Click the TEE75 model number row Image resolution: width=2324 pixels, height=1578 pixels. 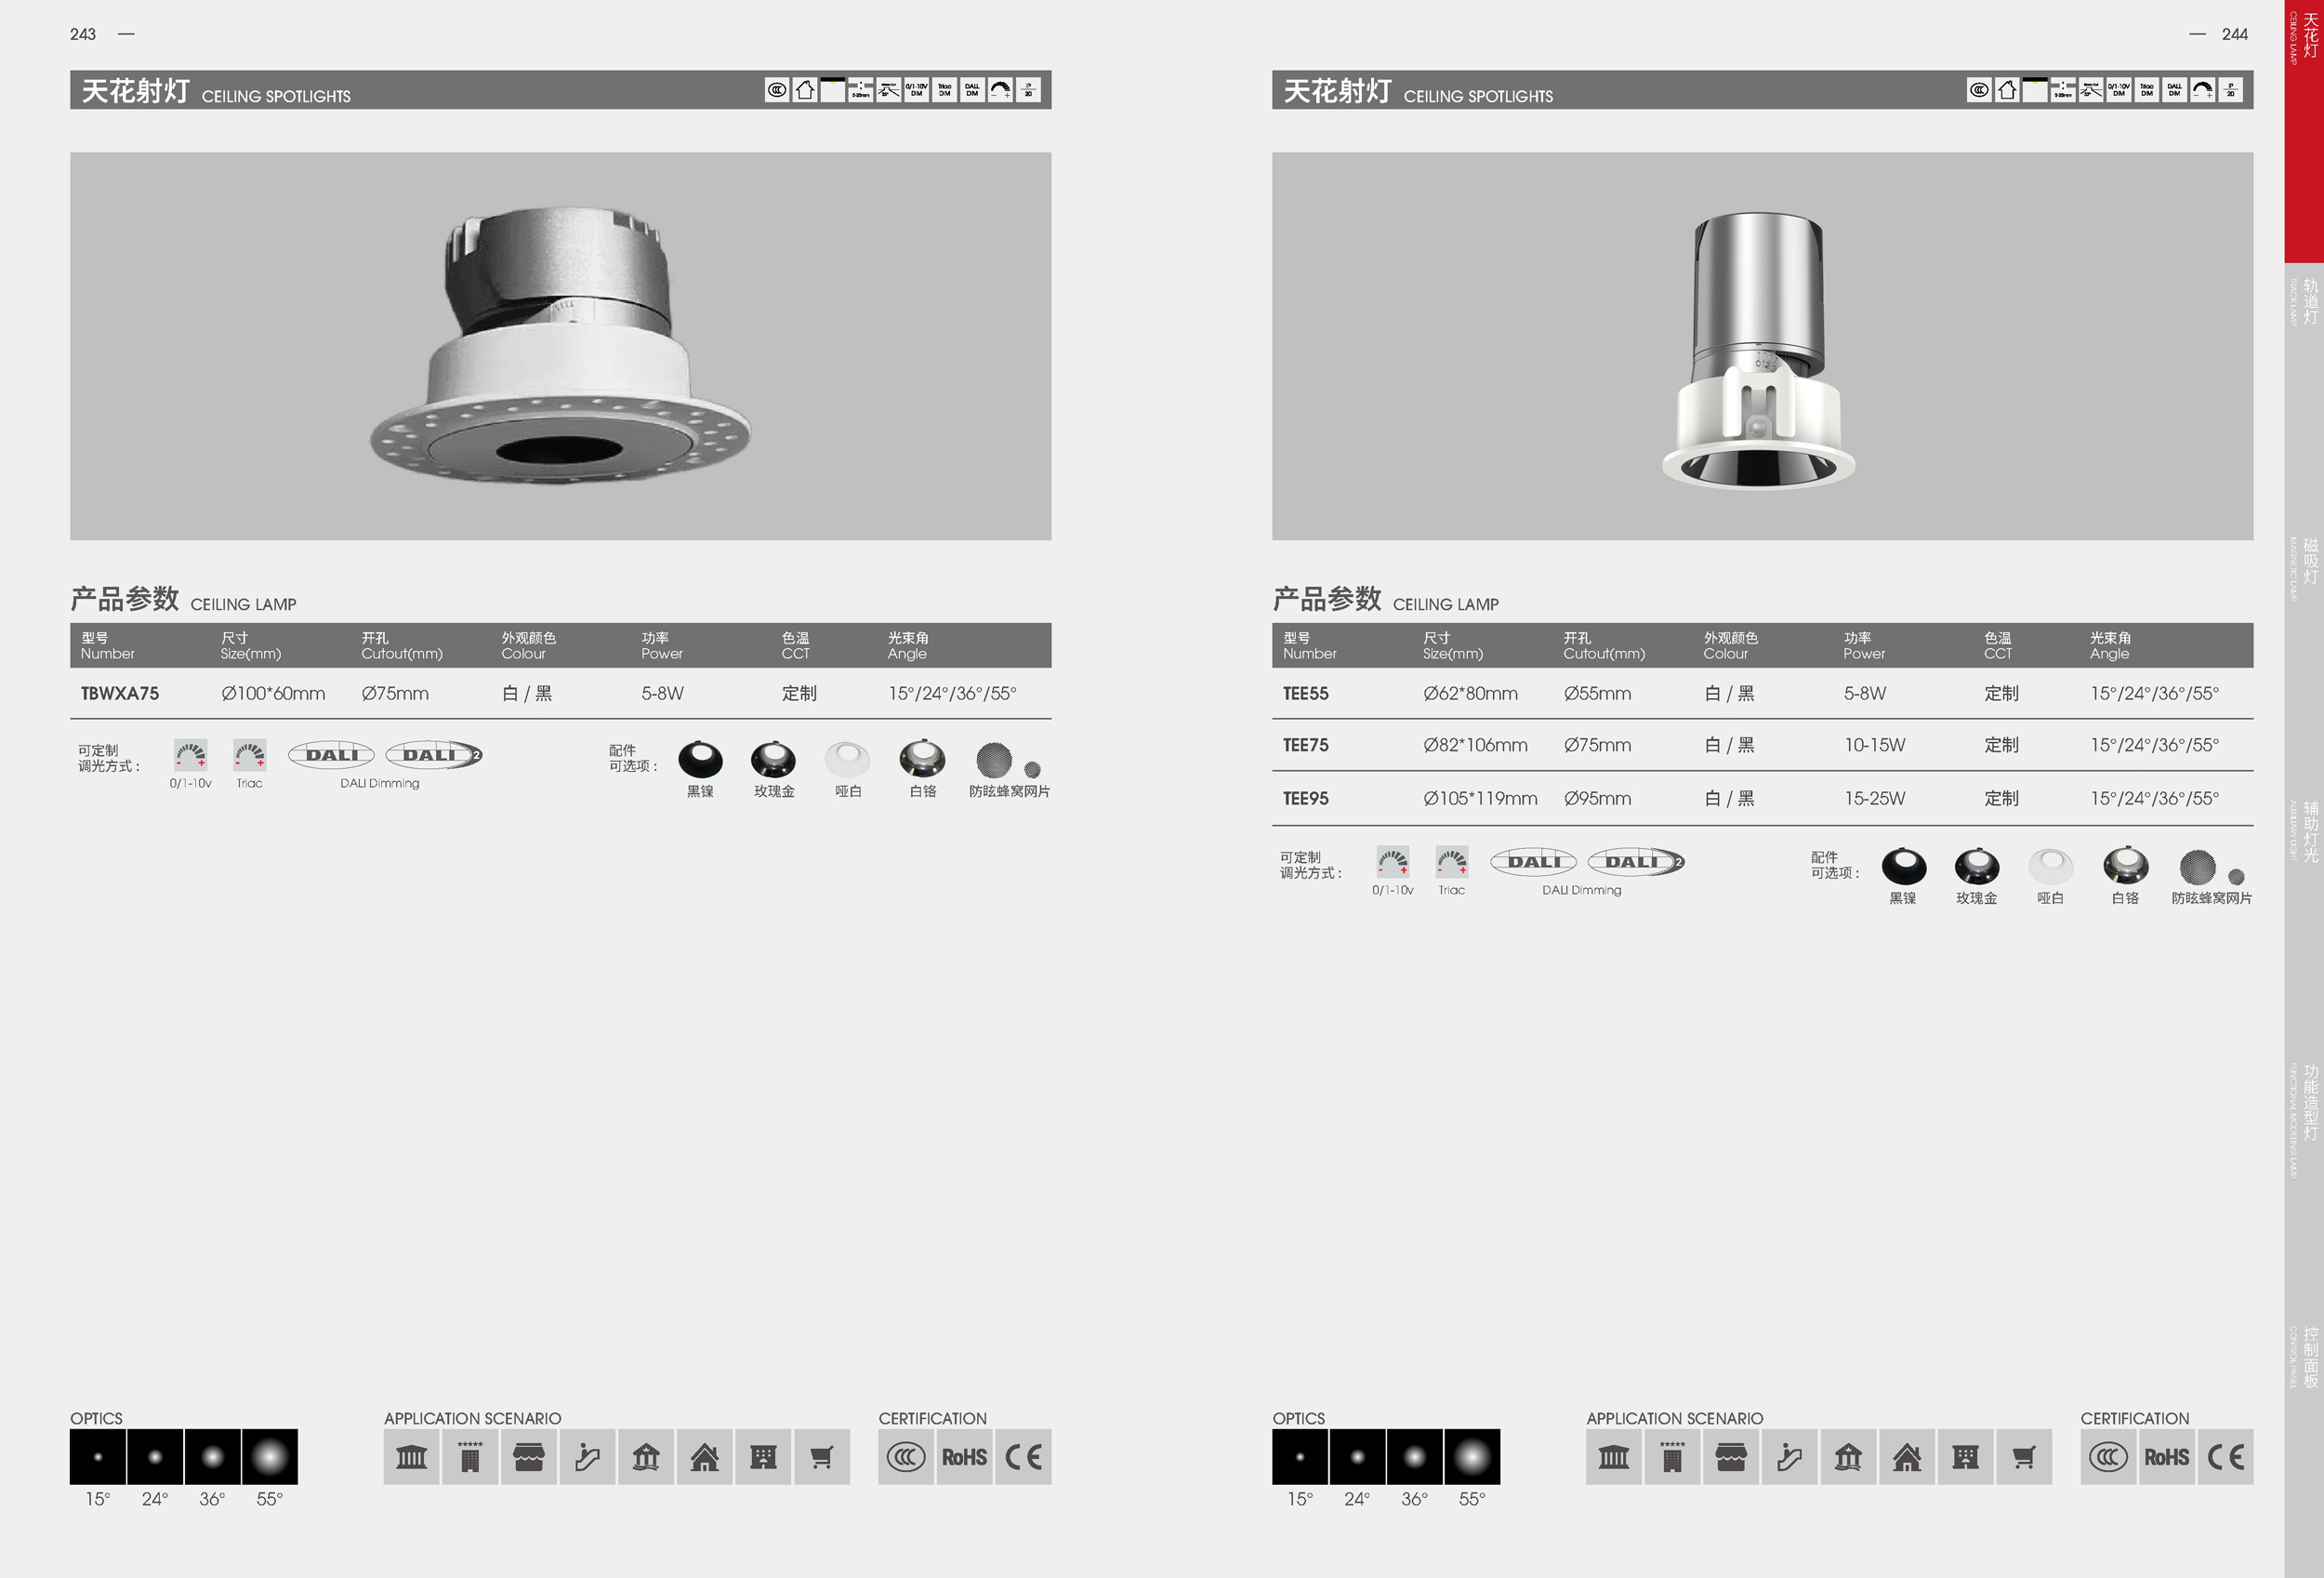[1306, 745]
